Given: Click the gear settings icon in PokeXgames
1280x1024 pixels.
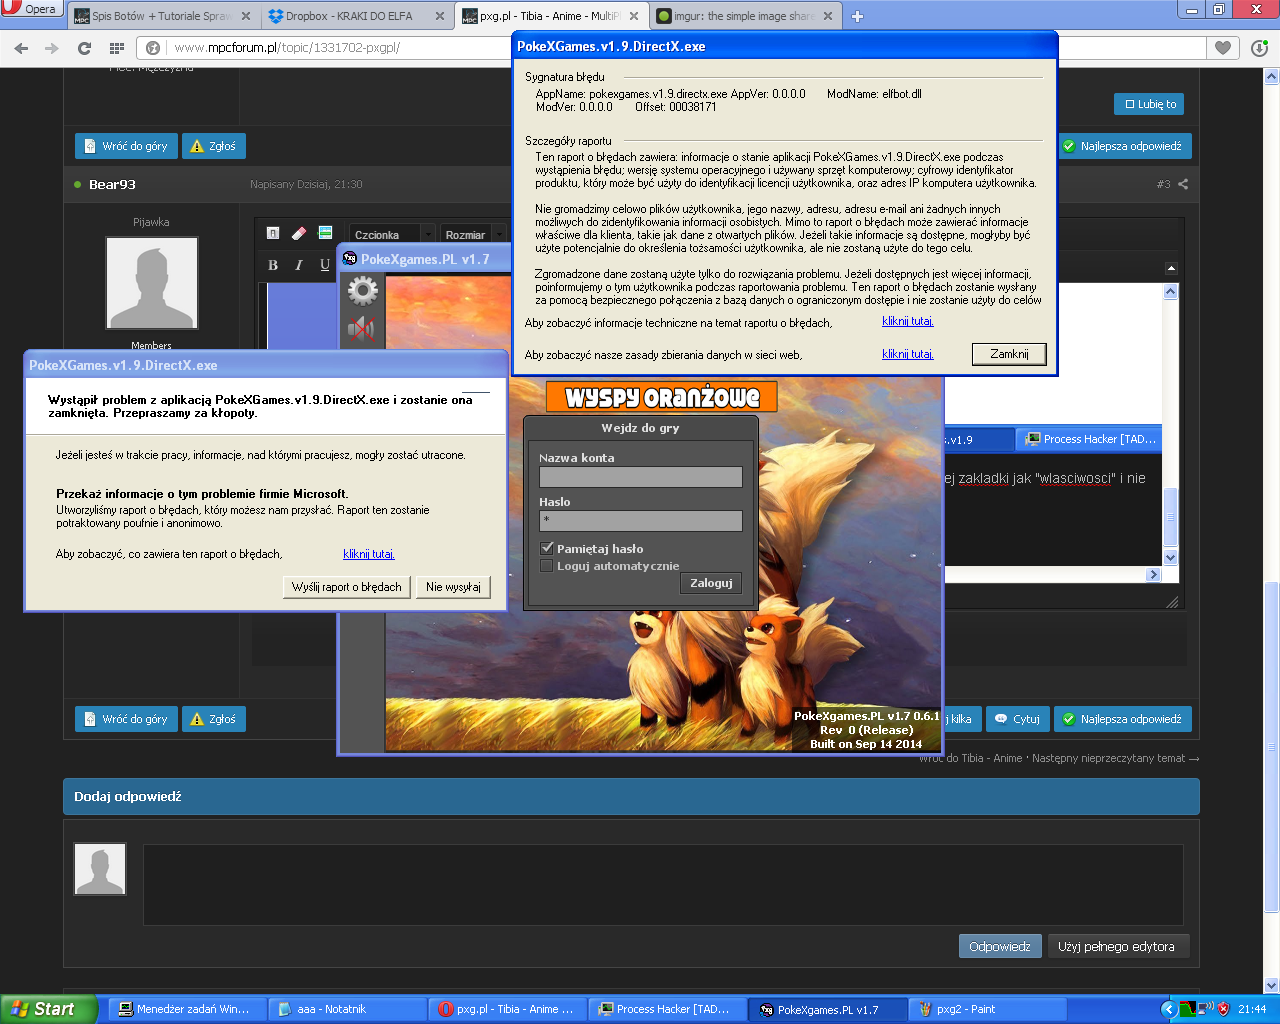Looking at the screenshot, I should 362,291.
